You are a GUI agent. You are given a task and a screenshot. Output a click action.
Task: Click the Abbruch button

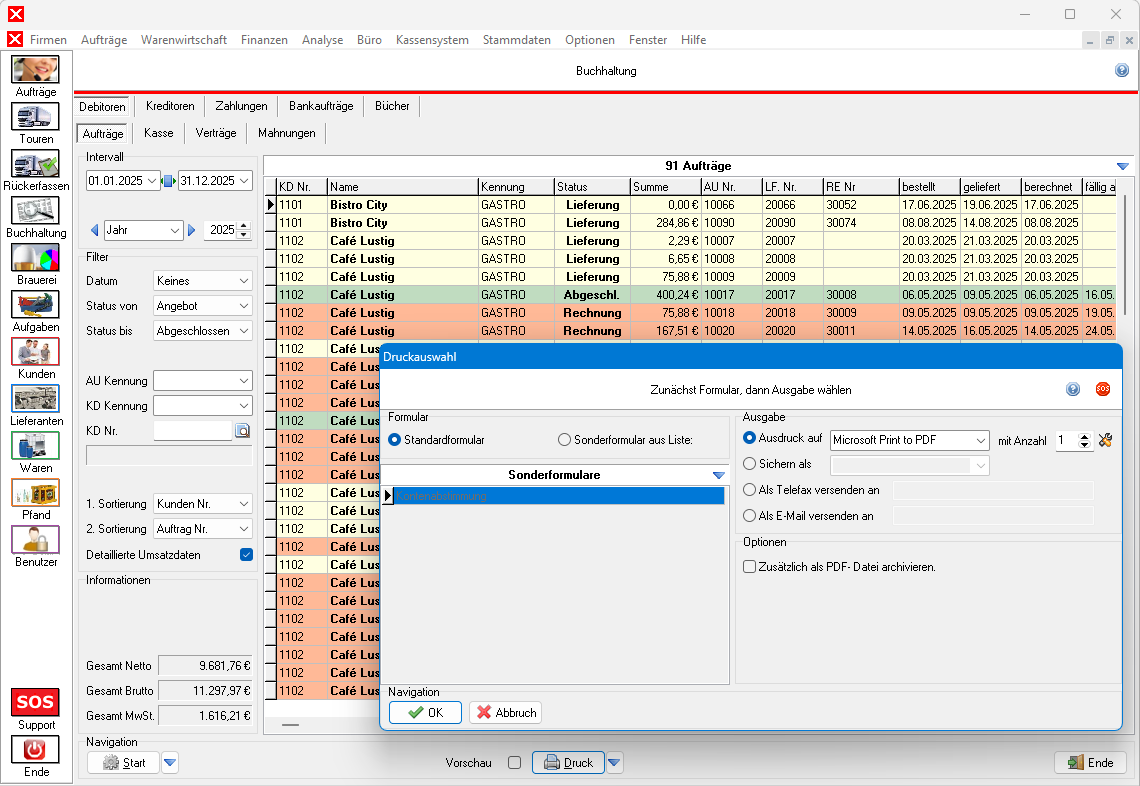505,713
